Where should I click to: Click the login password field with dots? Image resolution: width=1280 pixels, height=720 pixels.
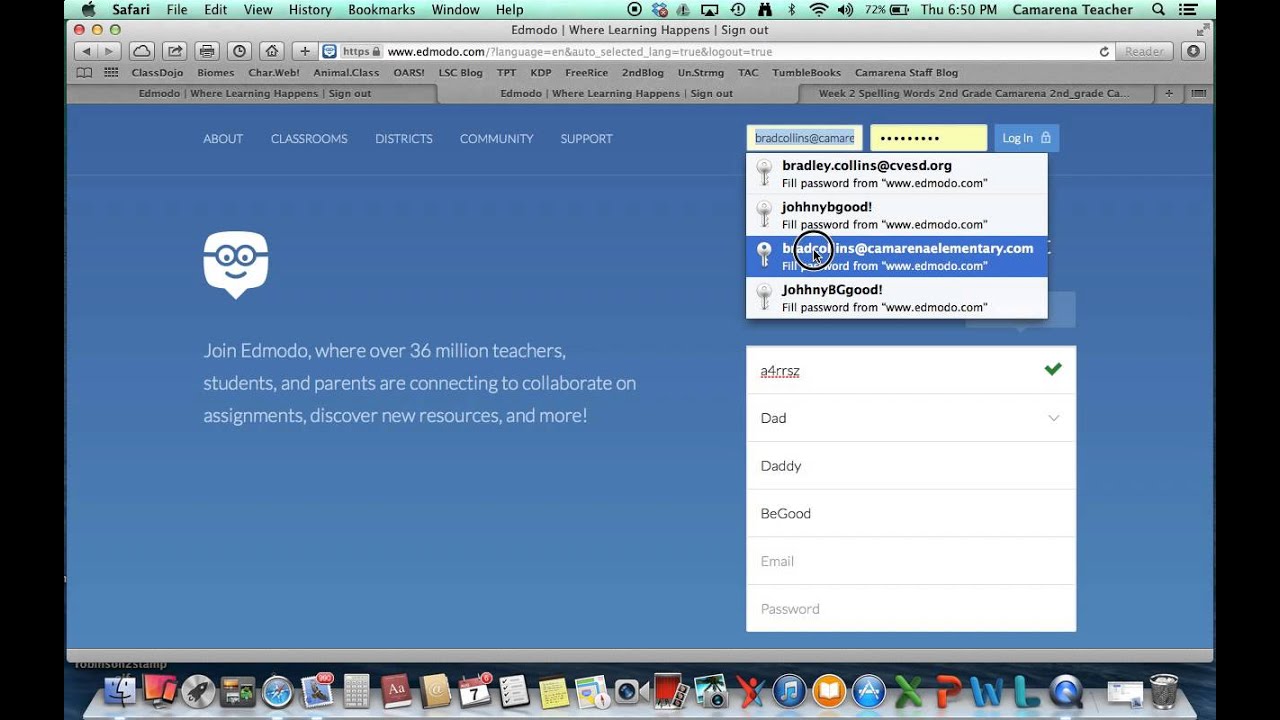tap(928, 138)
